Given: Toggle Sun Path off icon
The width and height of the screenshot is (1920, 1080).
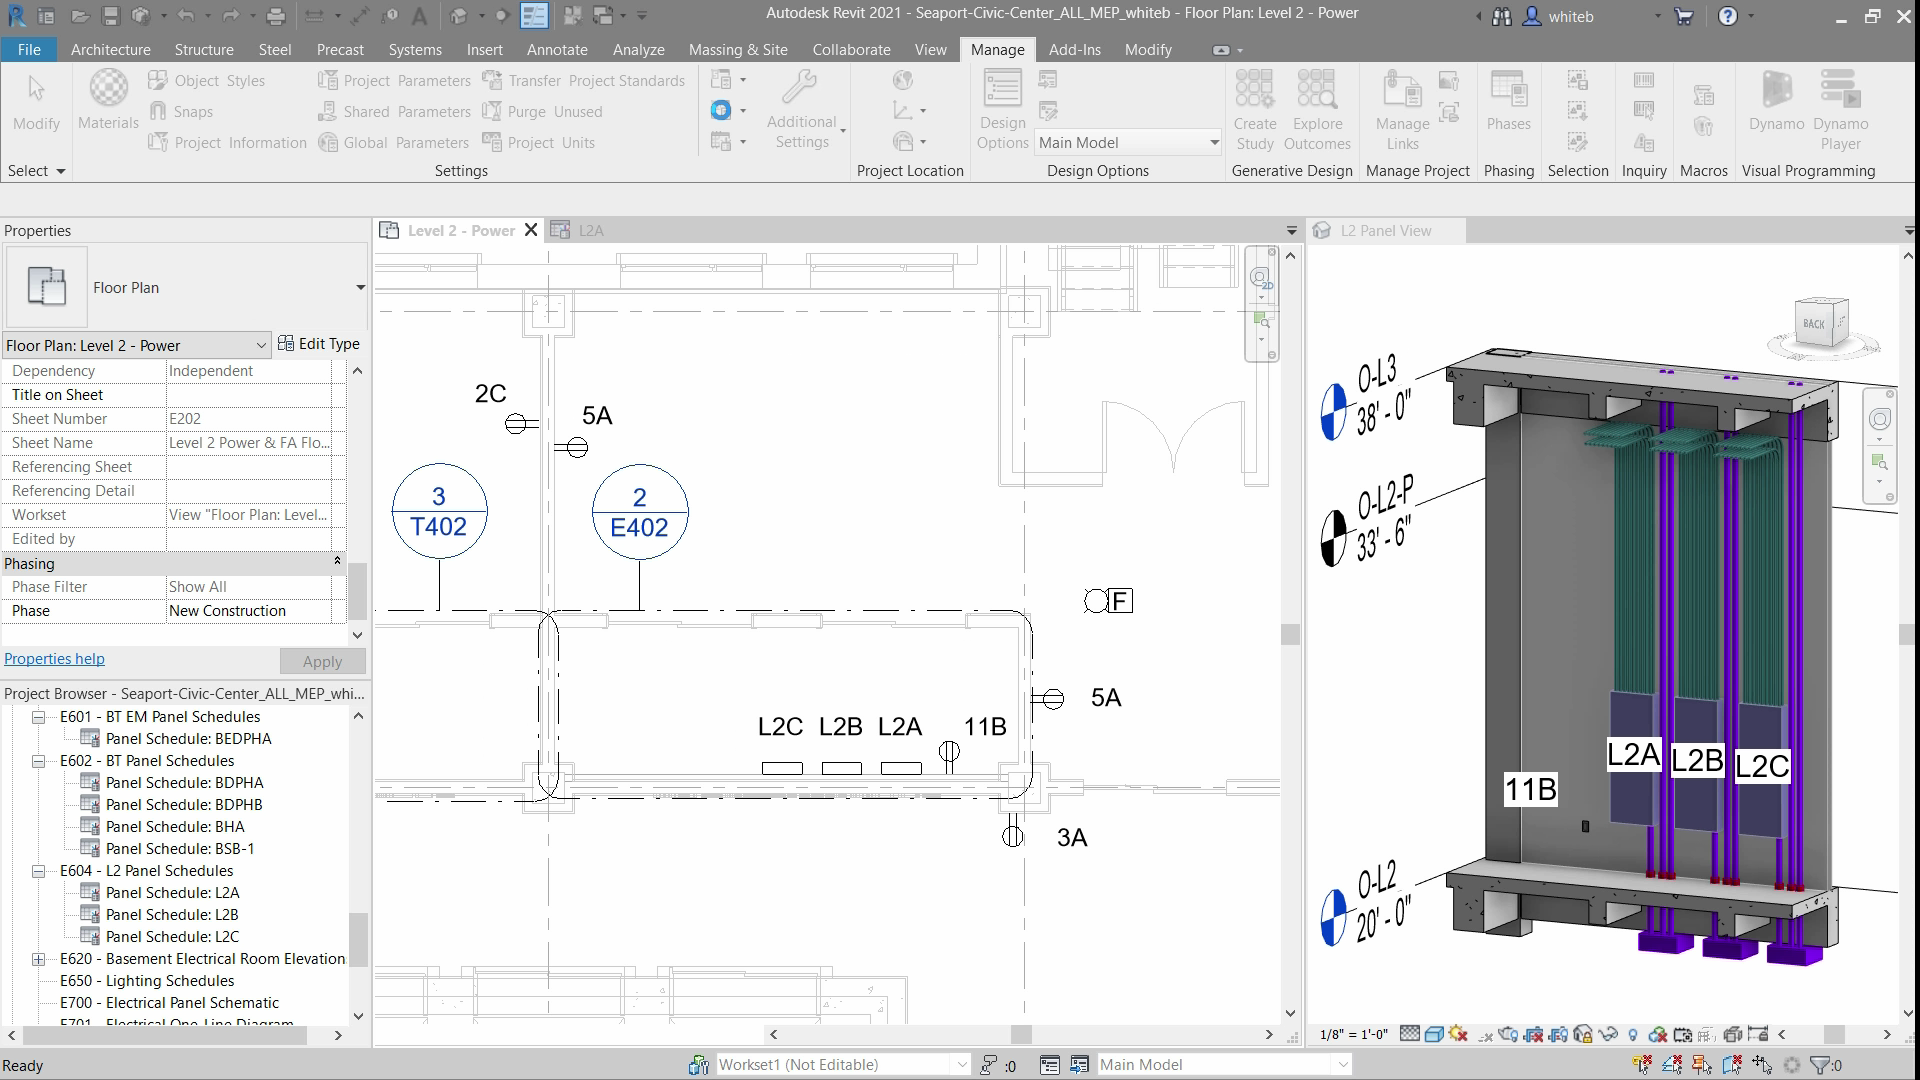Looking at the screenshot, I should click(1458, 1035).
